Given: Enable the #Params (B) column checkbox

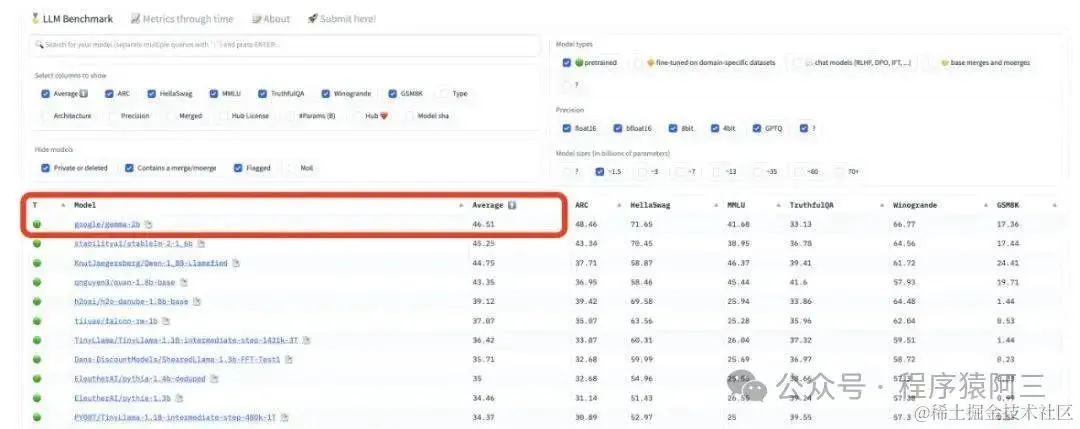Looking at the screenshot, I should 291,116.
